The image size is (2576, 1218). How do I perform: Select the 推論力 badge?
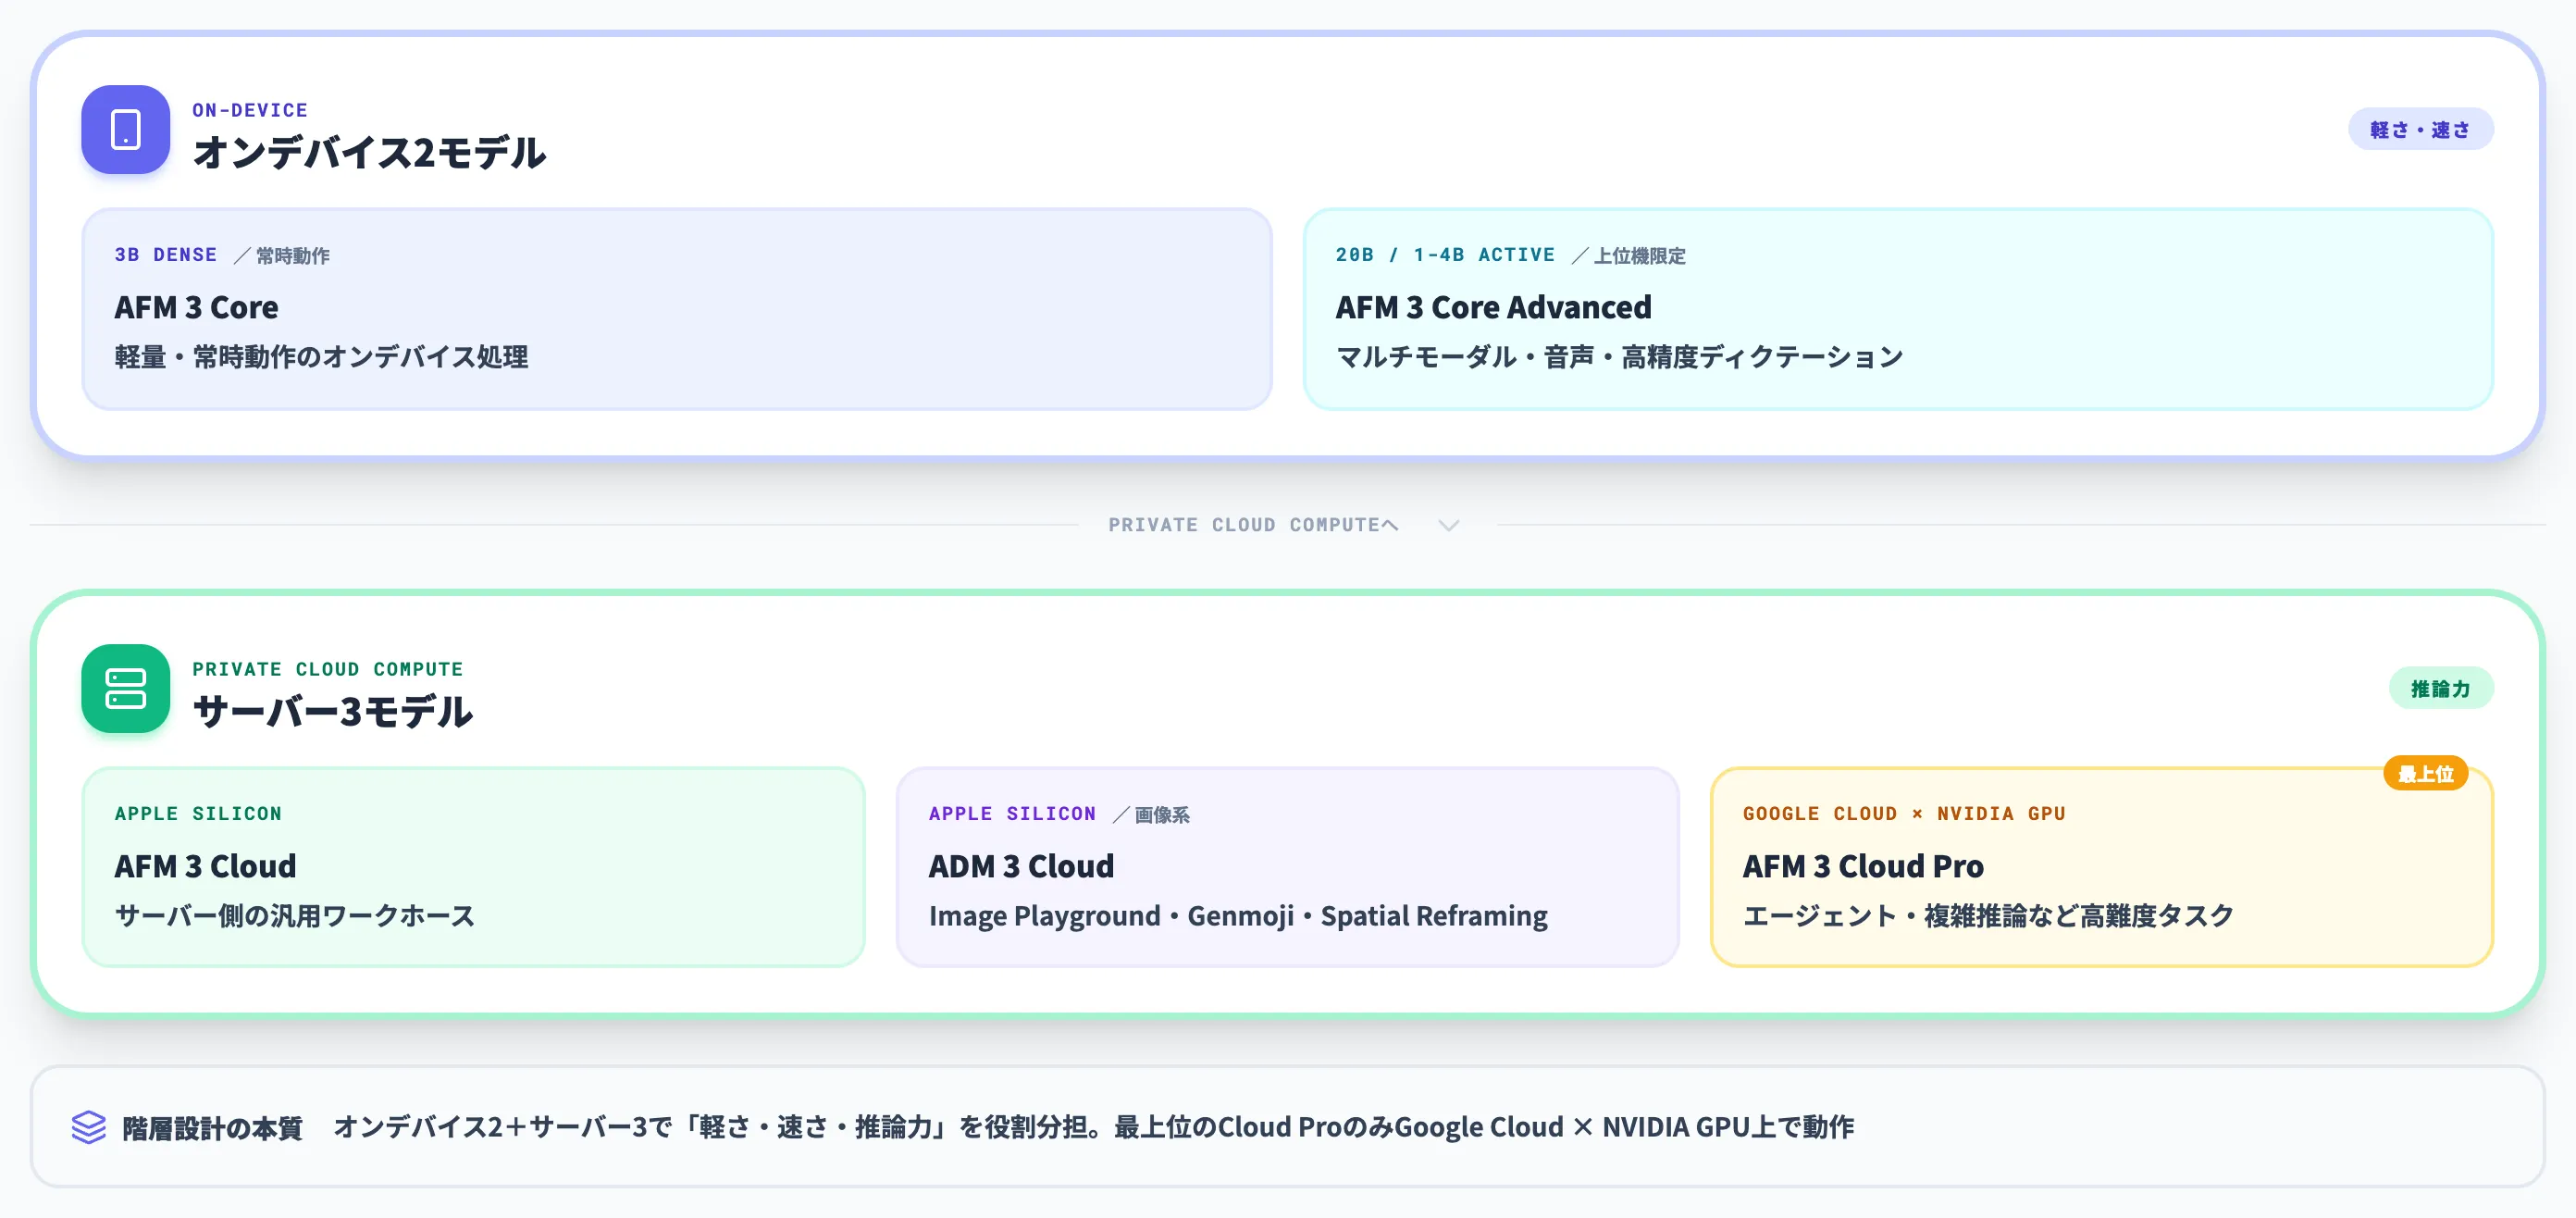(x=2440, y=688)
